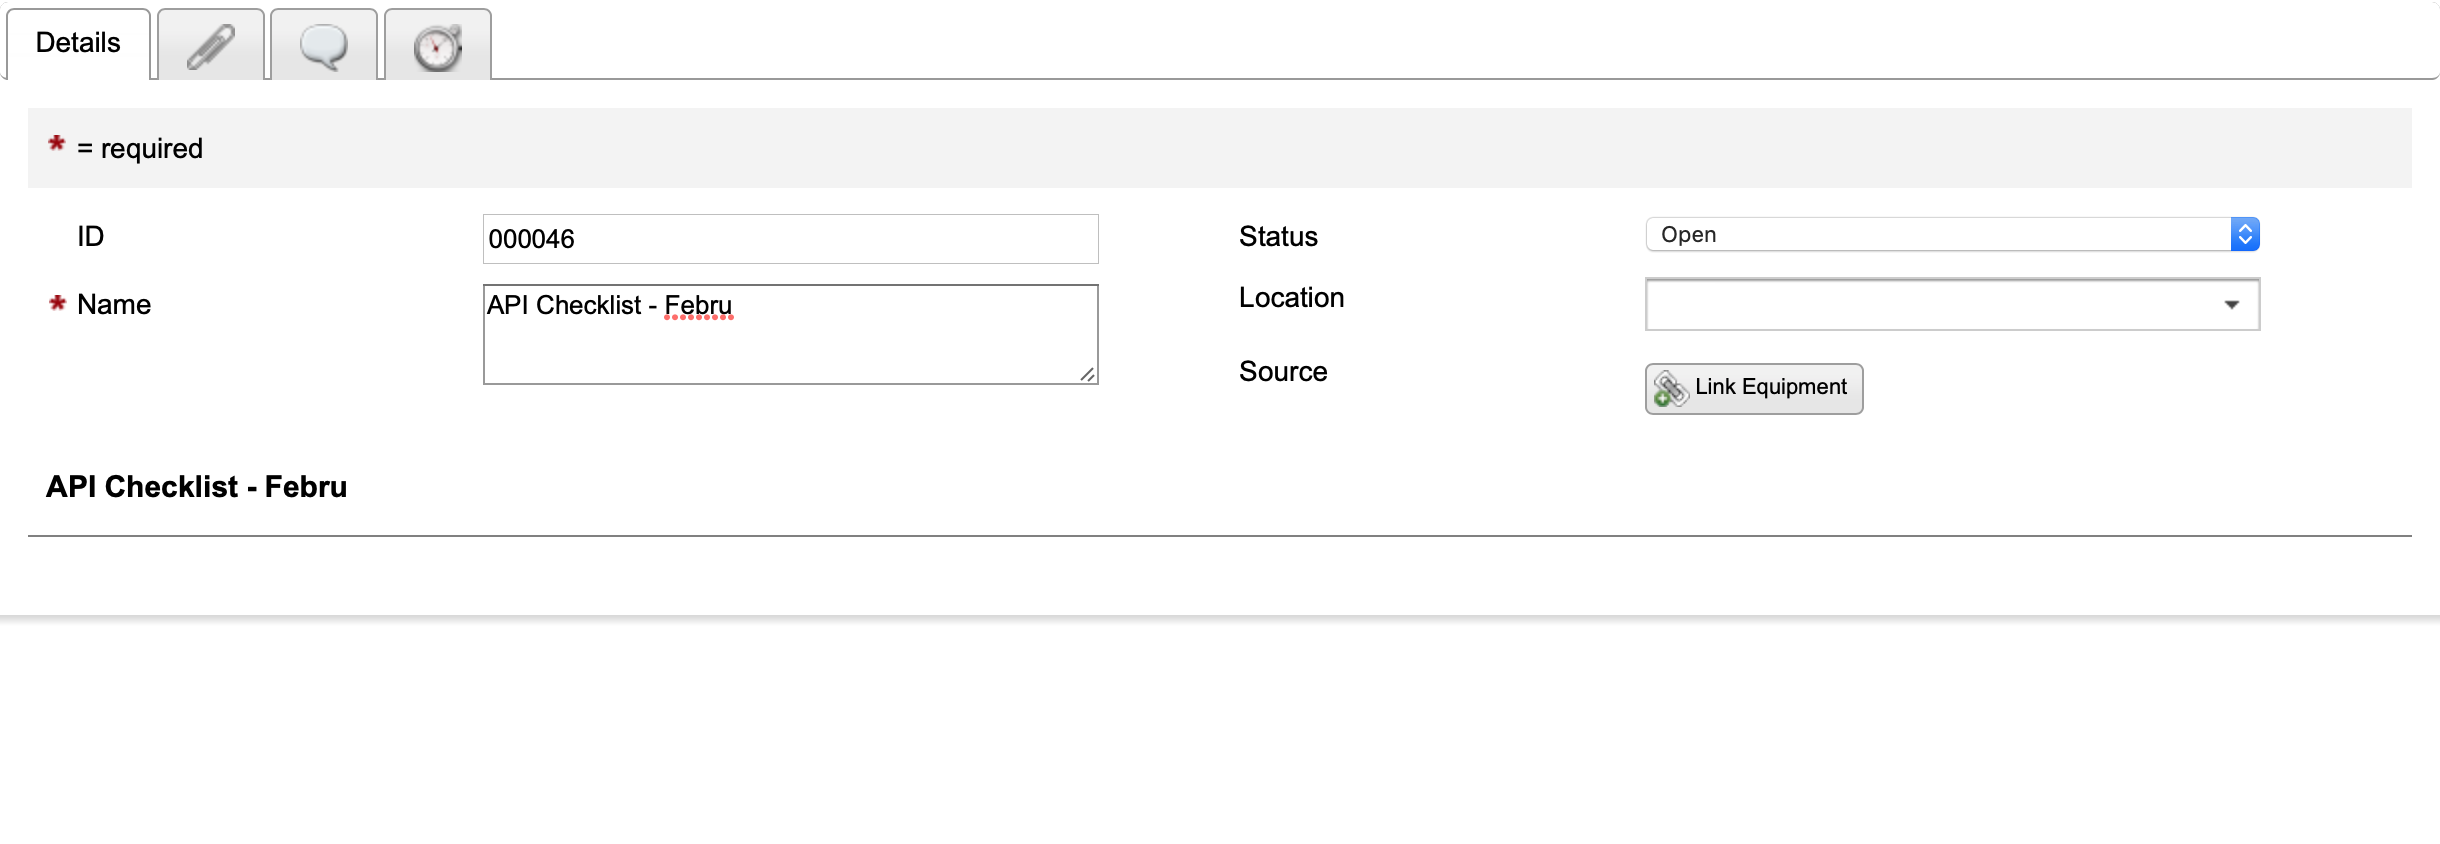Select the clock icon tab on the right
2440x844 pixels.
point(437,43)
